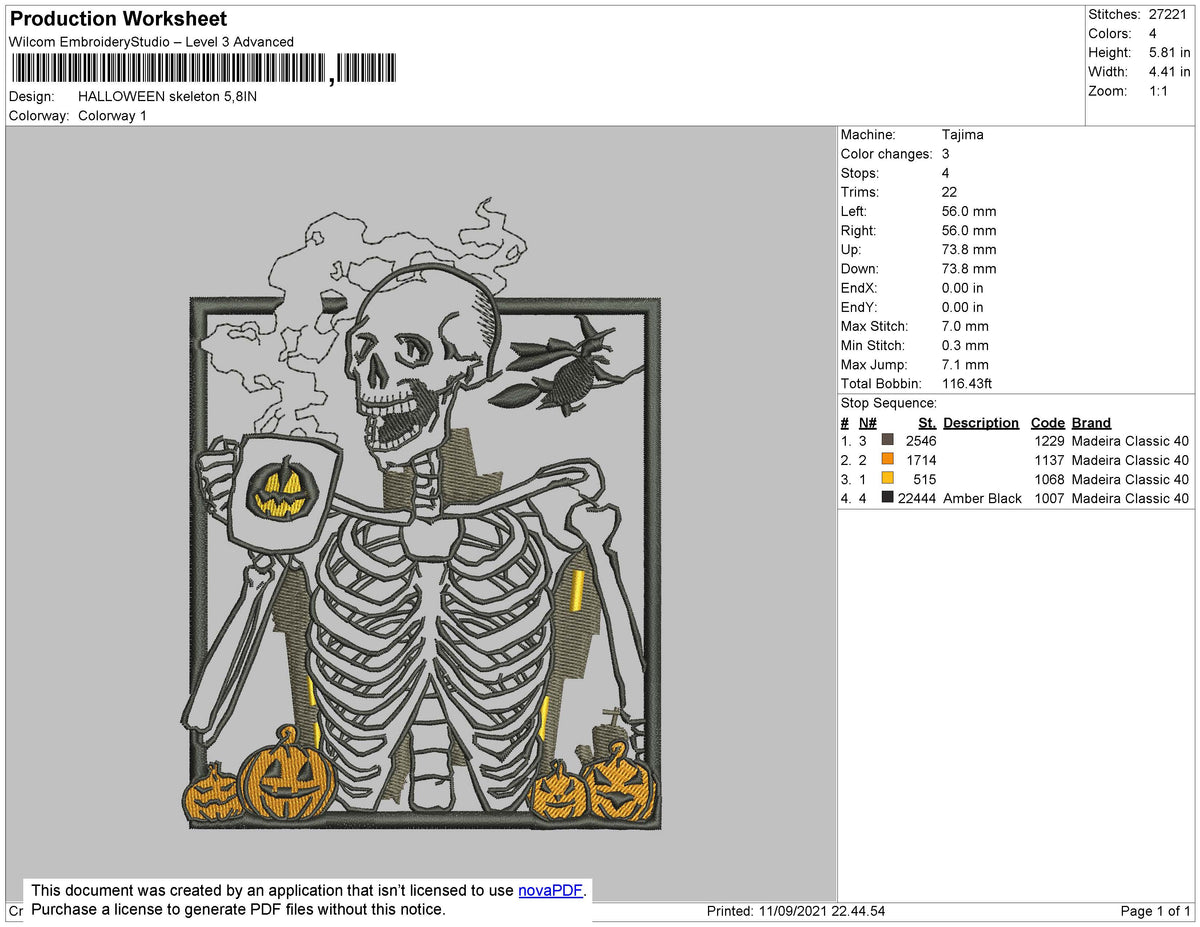Select the 'Color changes:' label
The height and width of the screenshot is (927, 1200).
tap(886, 154)
